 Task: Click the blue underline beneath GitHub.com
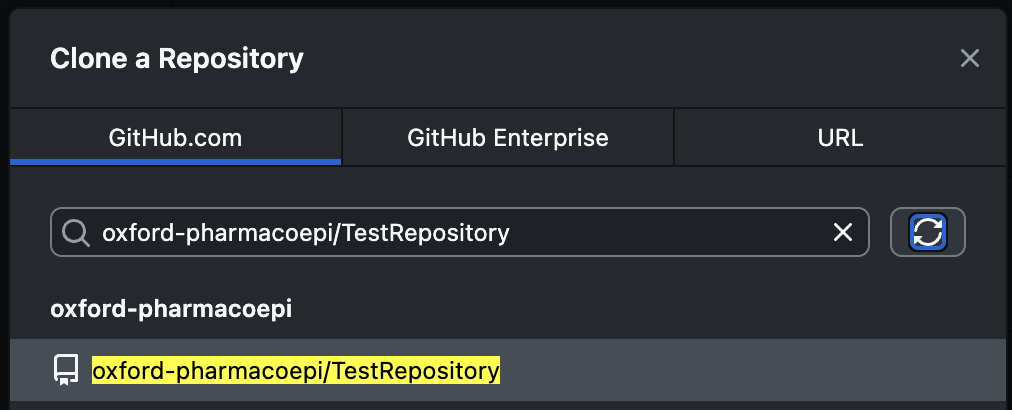175,162
